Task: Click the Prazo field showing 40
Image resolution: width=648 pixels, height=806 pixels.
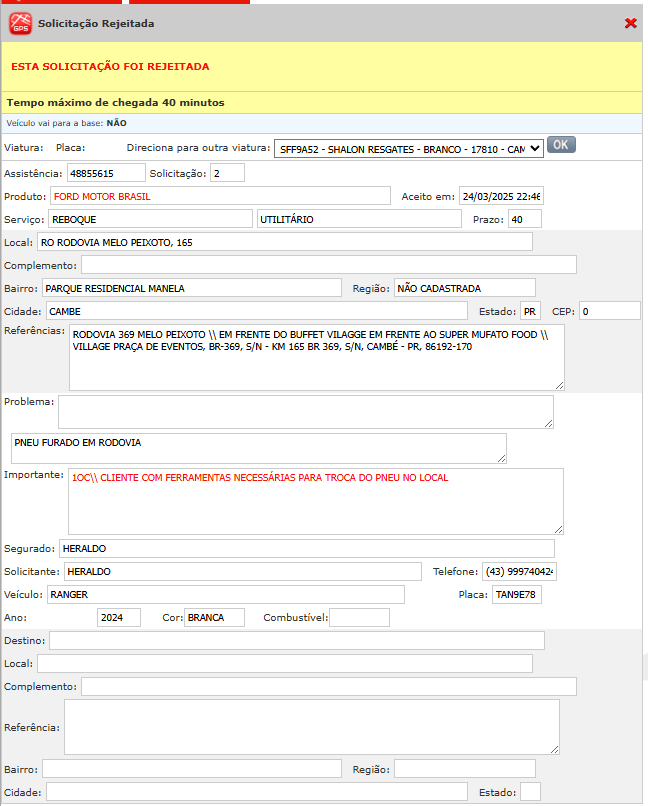Action: click(x=524, y=219)
